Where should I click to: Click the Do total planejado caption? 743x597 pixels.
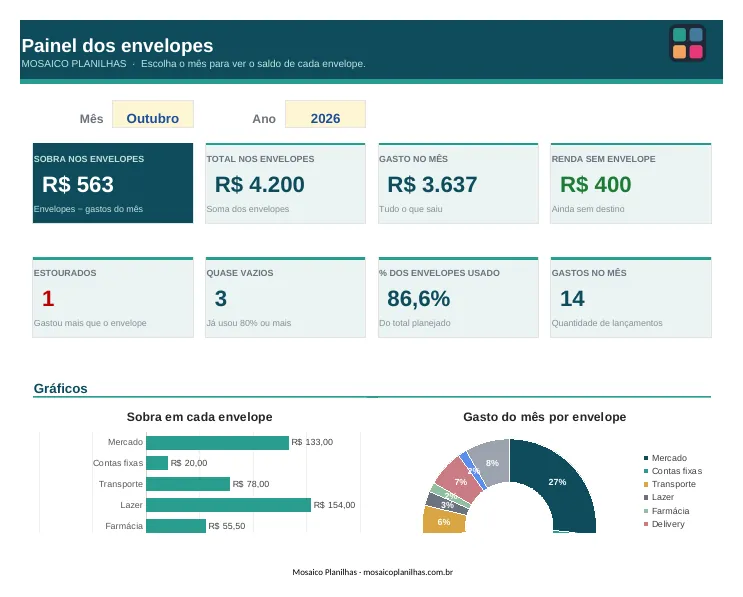(x=415, y=323)
